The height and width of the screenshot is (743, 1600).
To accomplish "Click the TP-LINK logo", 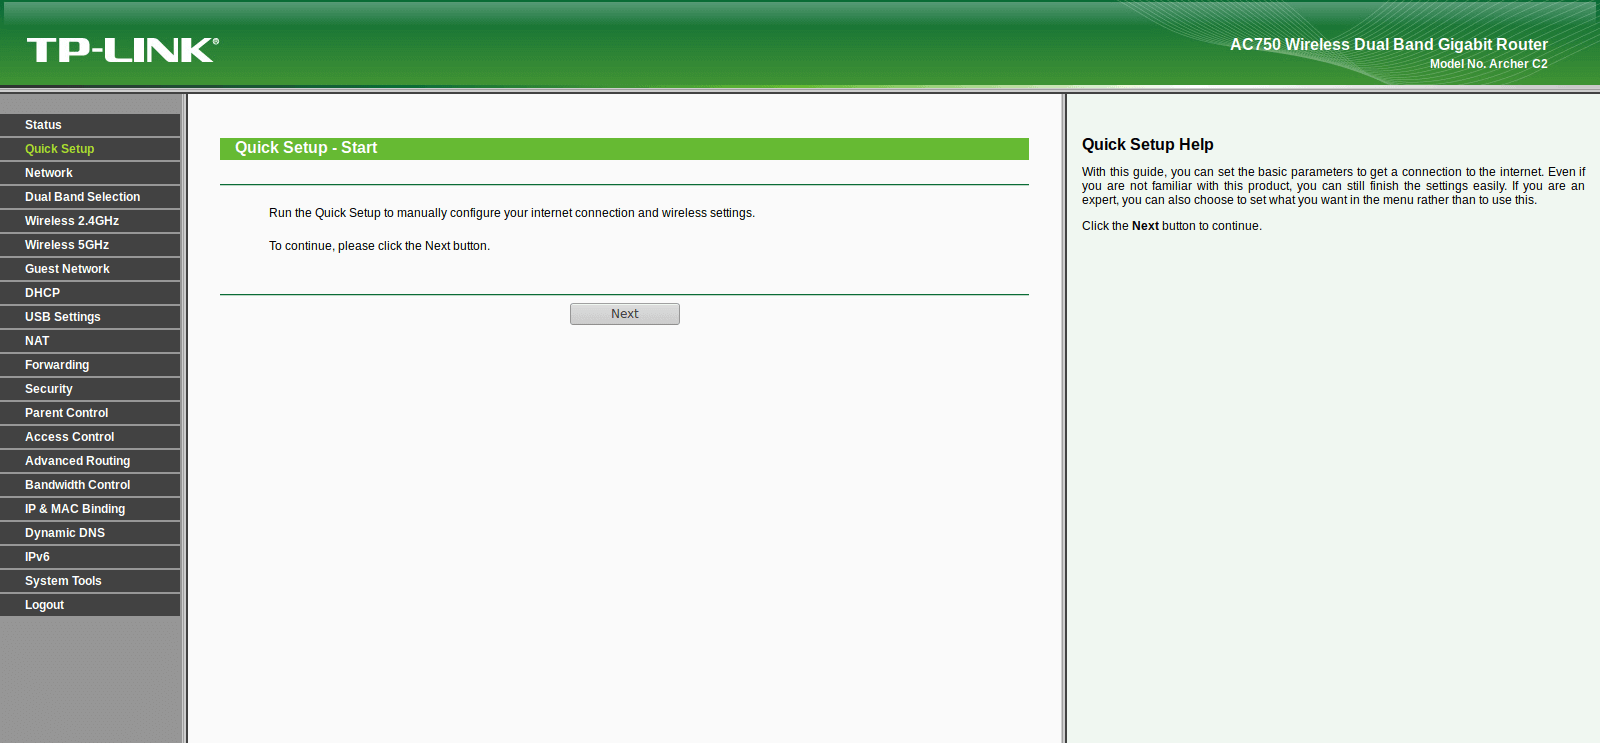I will 122,50.
